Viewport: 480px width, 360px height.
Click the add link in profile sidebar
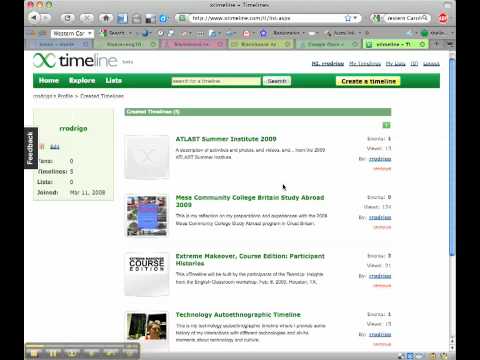55,147
